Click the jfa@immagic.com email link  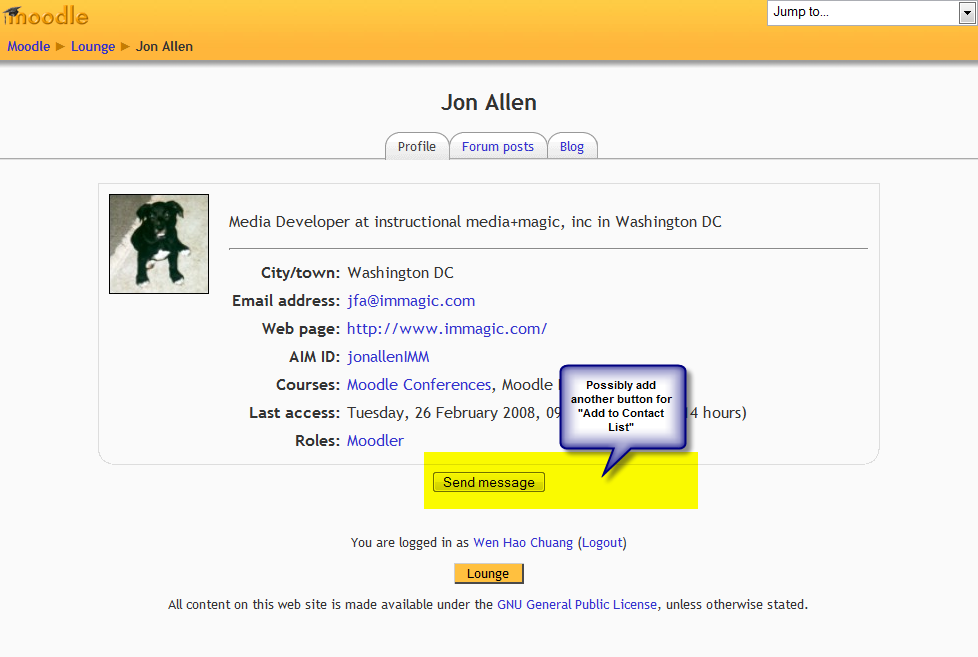(411, 301)
